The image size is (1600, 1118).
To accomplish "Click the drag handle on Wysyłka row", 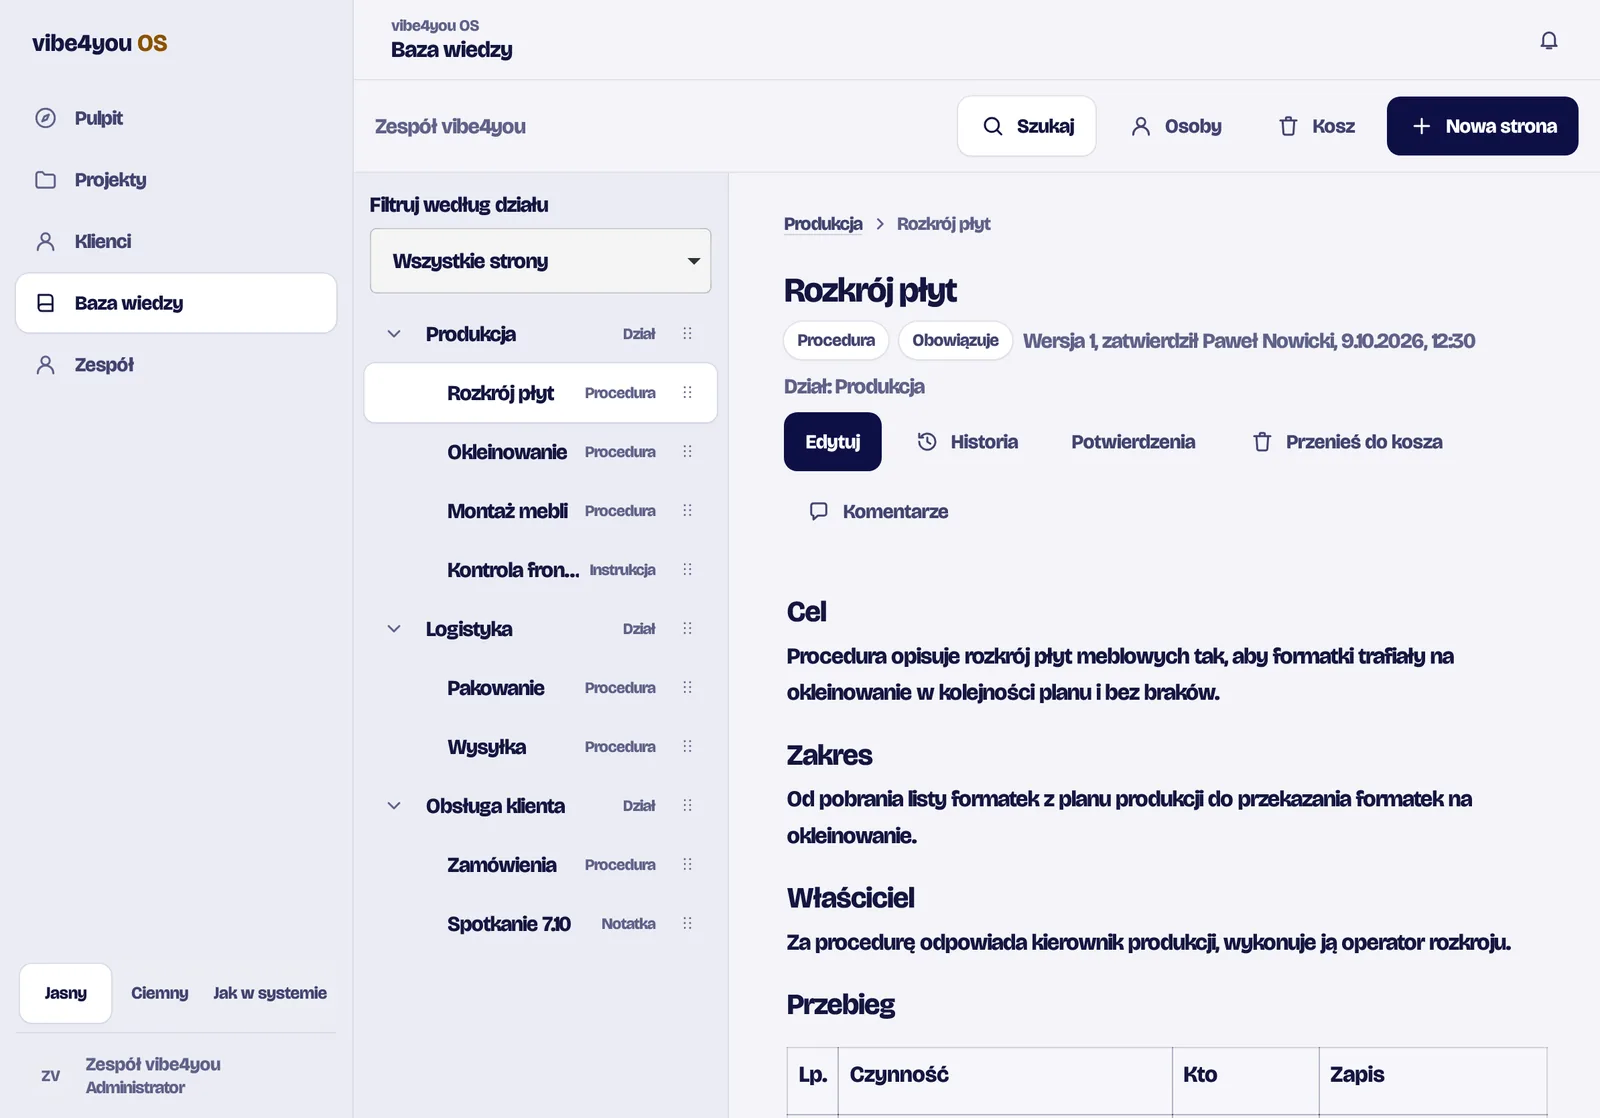I will click(687, 747).
